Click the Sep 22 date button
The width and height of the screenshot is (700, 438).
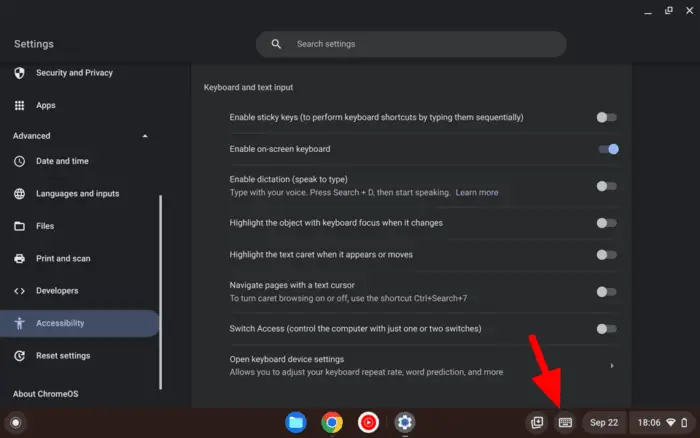click(604, 422)
